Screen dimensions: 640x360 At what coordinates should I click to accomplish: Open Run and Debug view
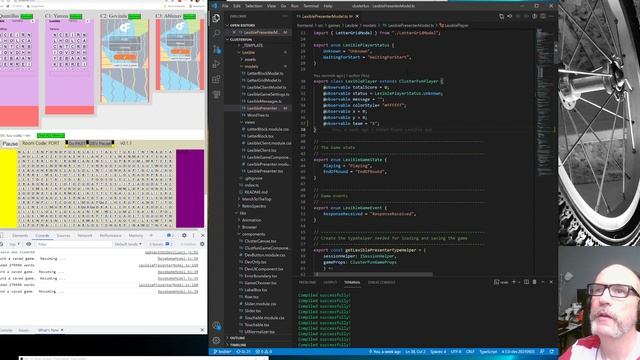(216, 64)
